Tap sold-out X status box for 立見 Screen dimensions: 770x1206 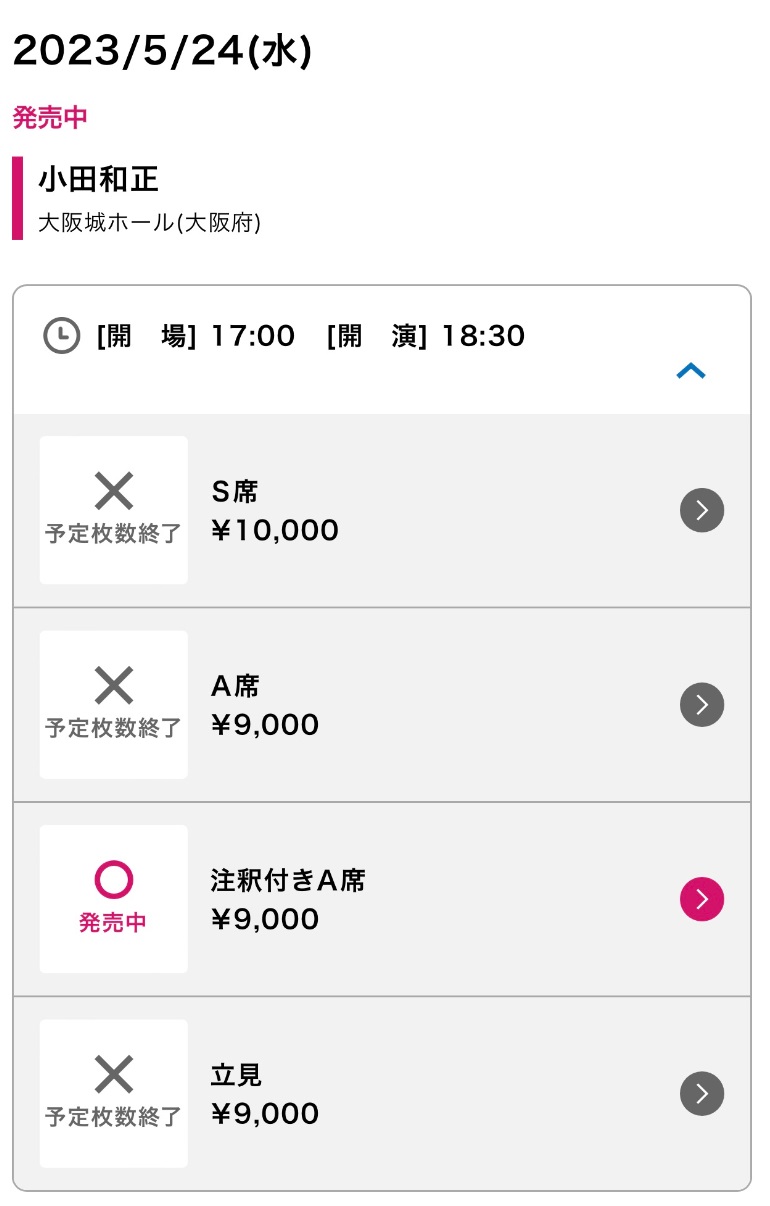point(114,1093)
